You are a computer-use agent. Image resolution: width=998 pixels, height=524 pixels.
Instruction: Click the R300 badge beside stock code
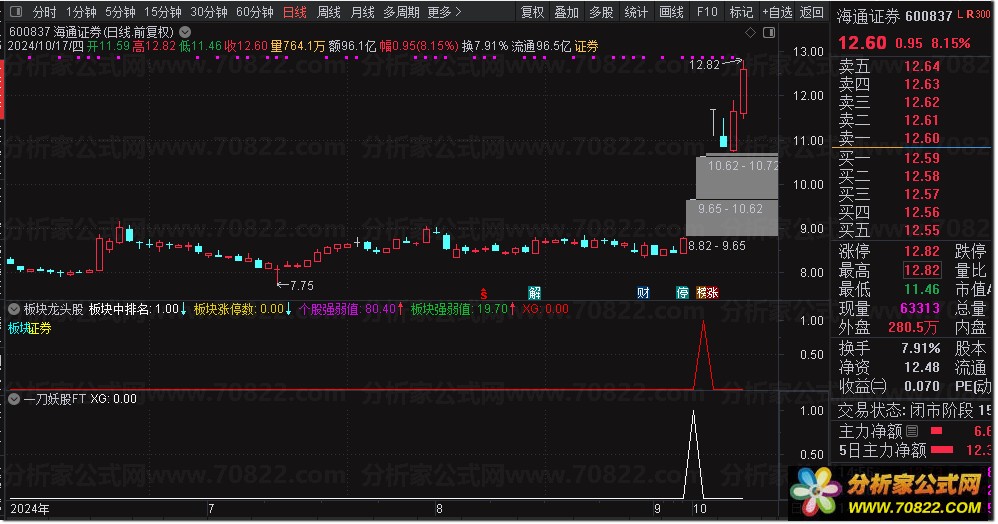pos(978,13)
